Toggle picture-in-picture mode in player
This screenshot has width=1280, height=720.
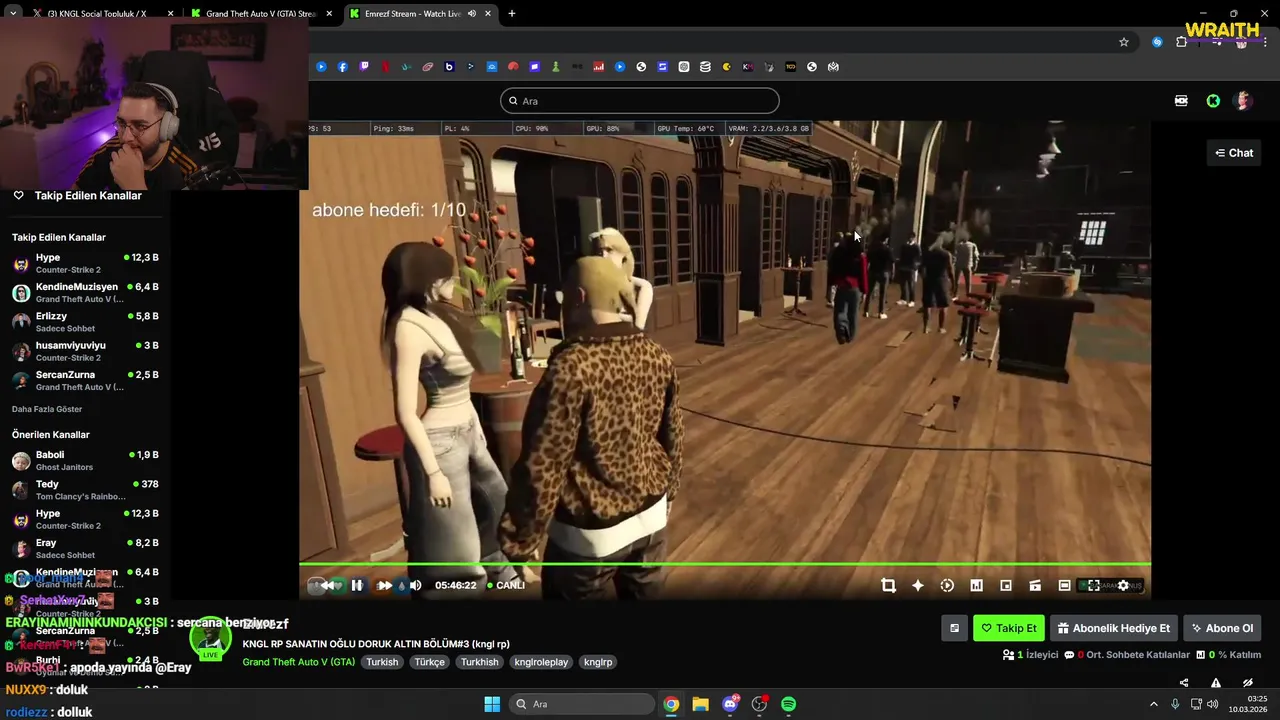[x=1006, y=586]
